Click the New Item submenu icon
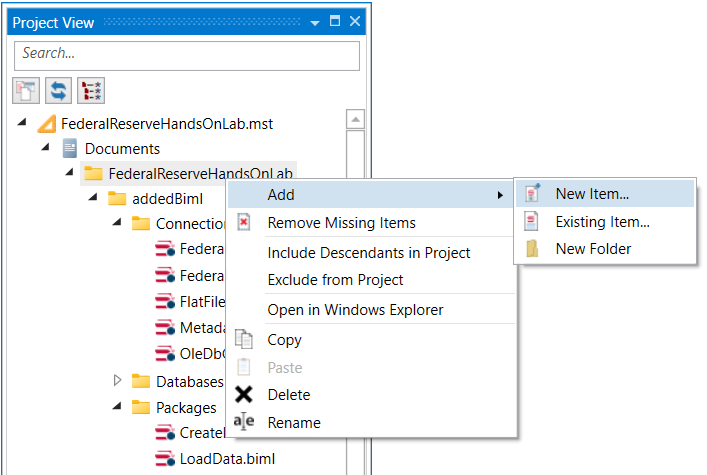Screen dimensions: 707x475 point(532,193)
